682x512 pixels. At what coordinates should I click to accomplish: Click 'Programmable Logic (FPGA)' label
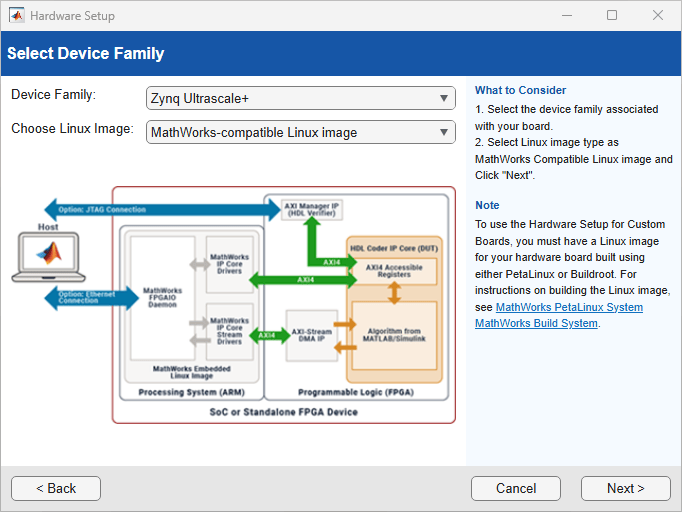pos(356,392)
